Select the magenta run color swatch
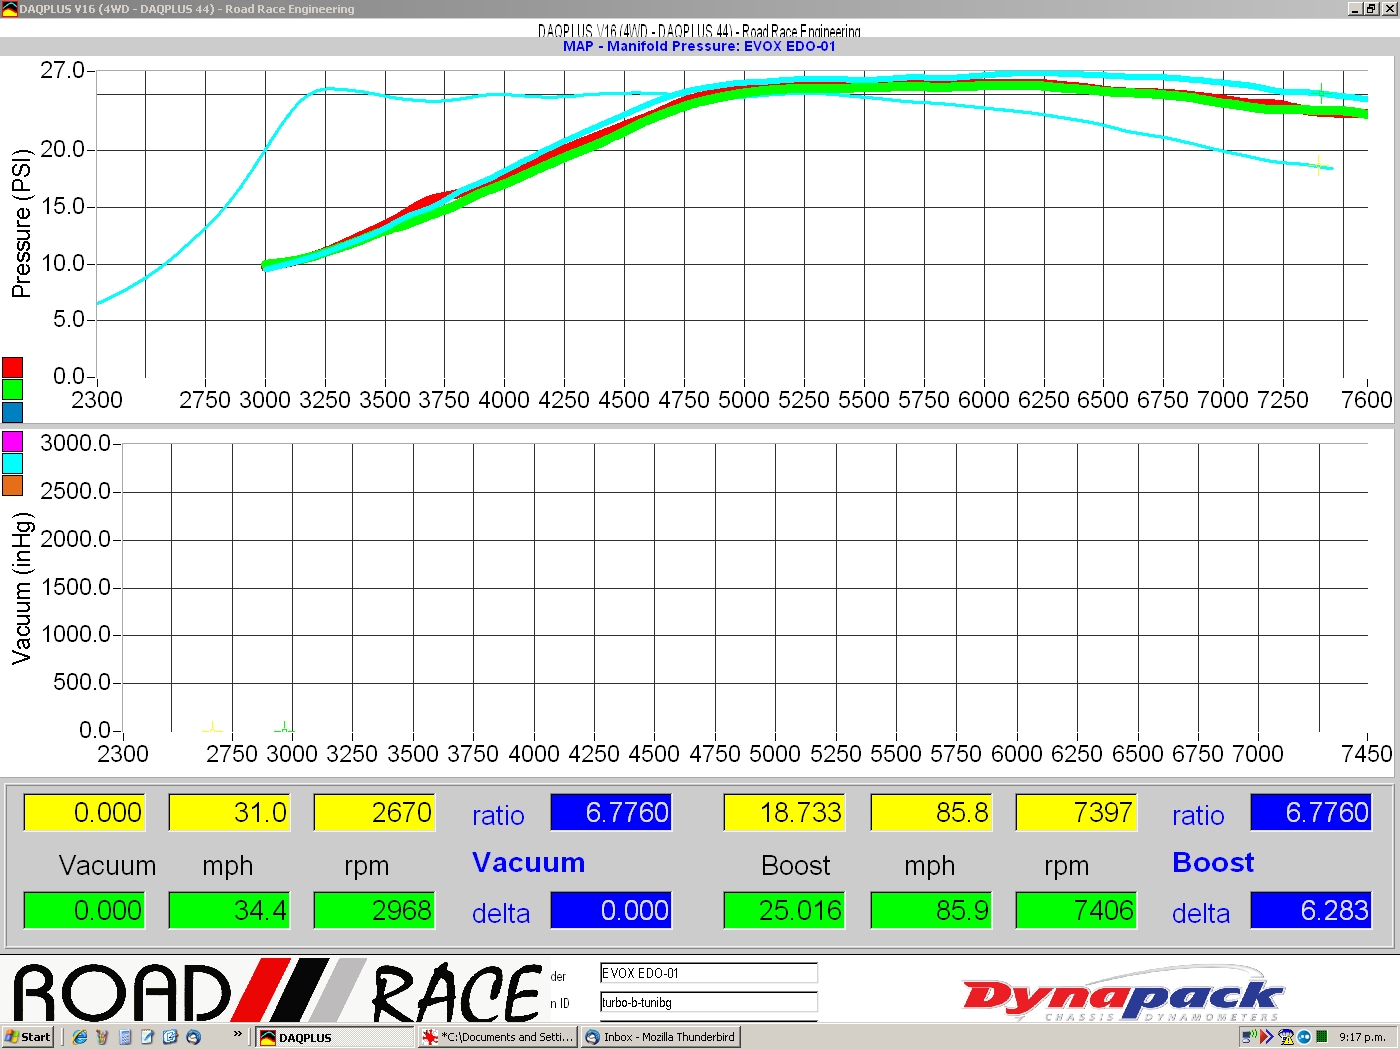The height and width of the screenshot is (1050, 1400). [12, 442]
